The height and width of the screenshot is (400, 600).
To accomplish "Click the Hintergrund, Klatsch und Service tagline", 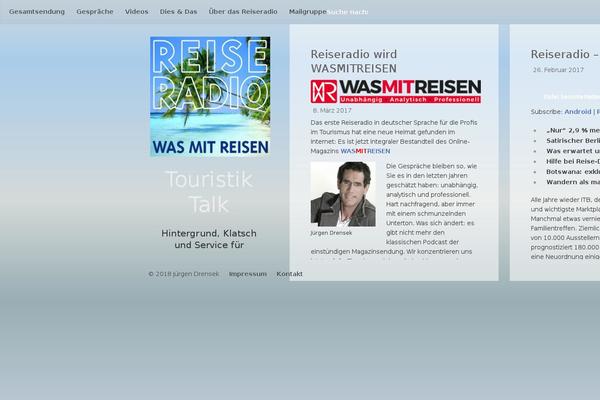I will click(x=209, y=239).
